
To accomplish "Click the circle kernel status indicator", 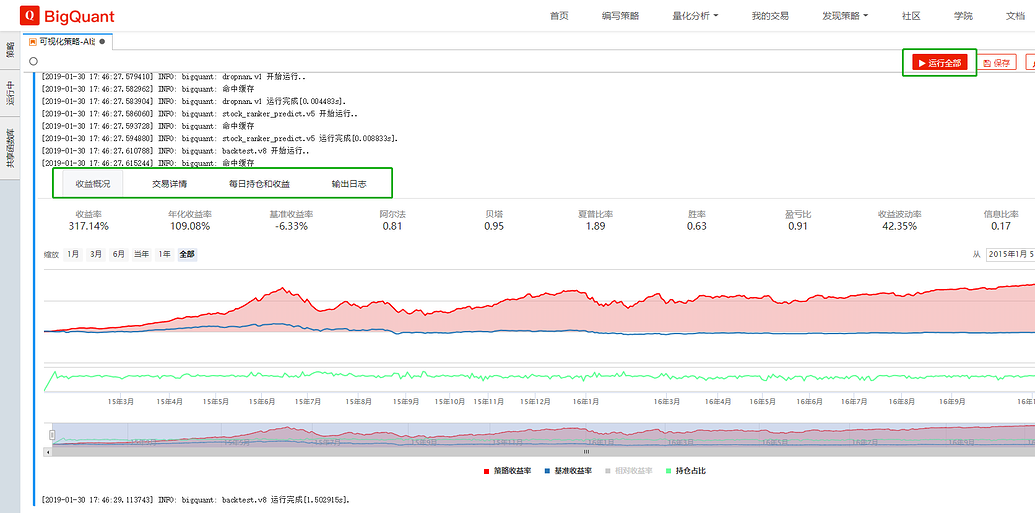I will click(34, 61).
